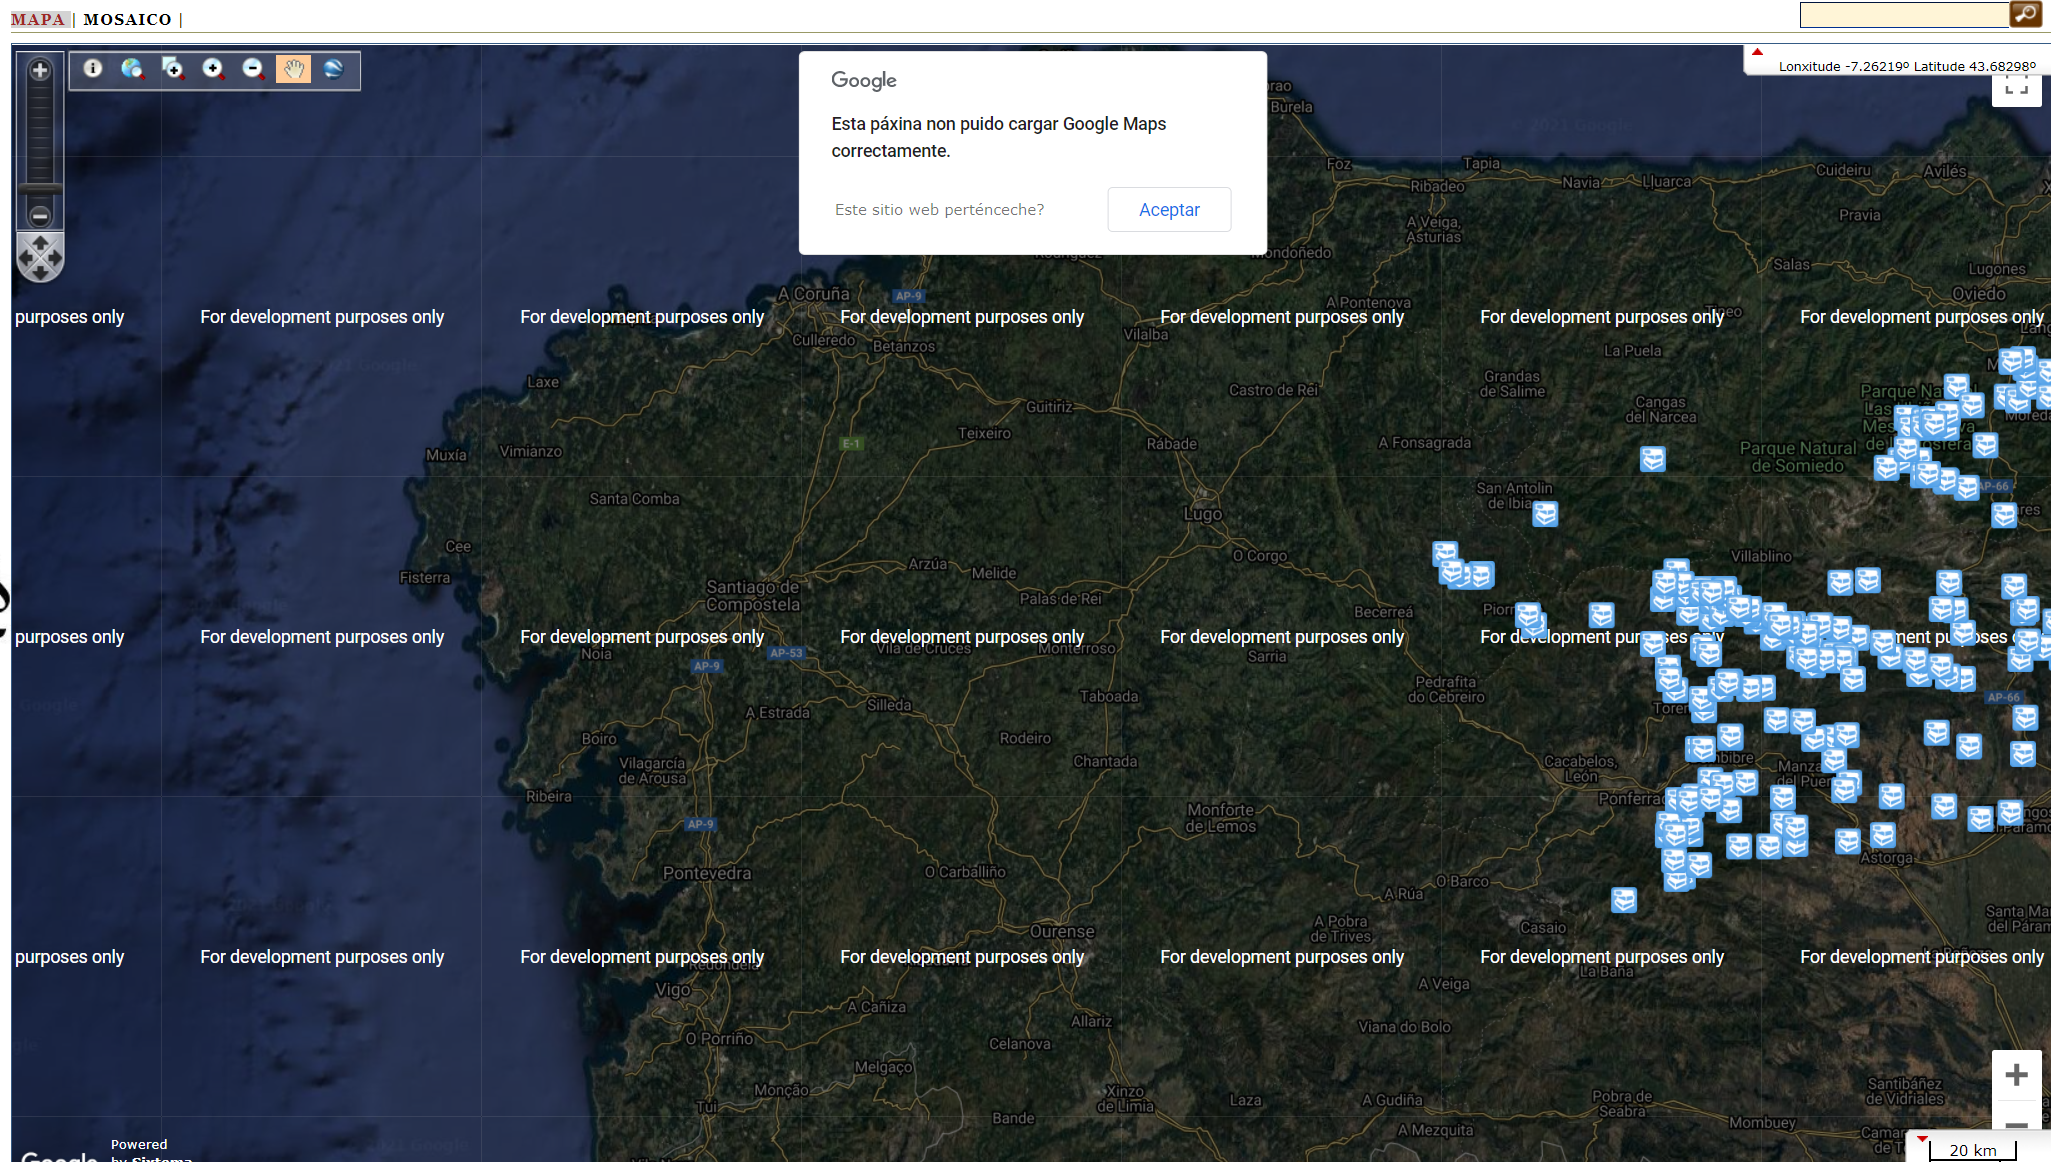Click Google Maps zoom in plus
This screenshot has height=1162, width=2051.
(x=2016, y=1075)
